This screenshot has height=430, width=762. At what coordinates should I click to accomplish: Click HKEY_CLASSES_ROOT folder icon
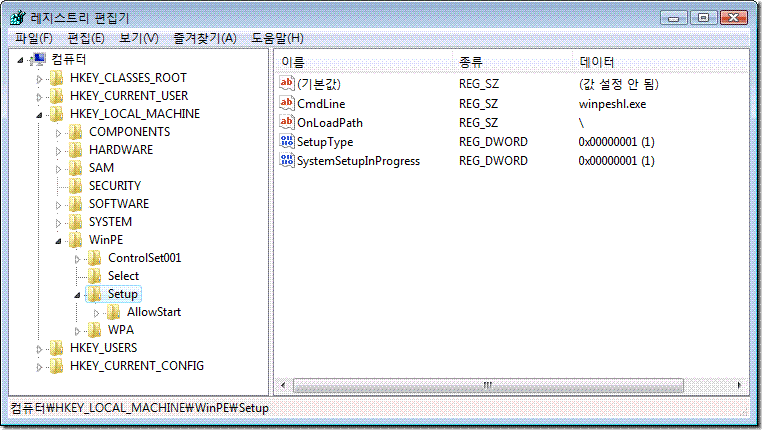coord(57,78)
